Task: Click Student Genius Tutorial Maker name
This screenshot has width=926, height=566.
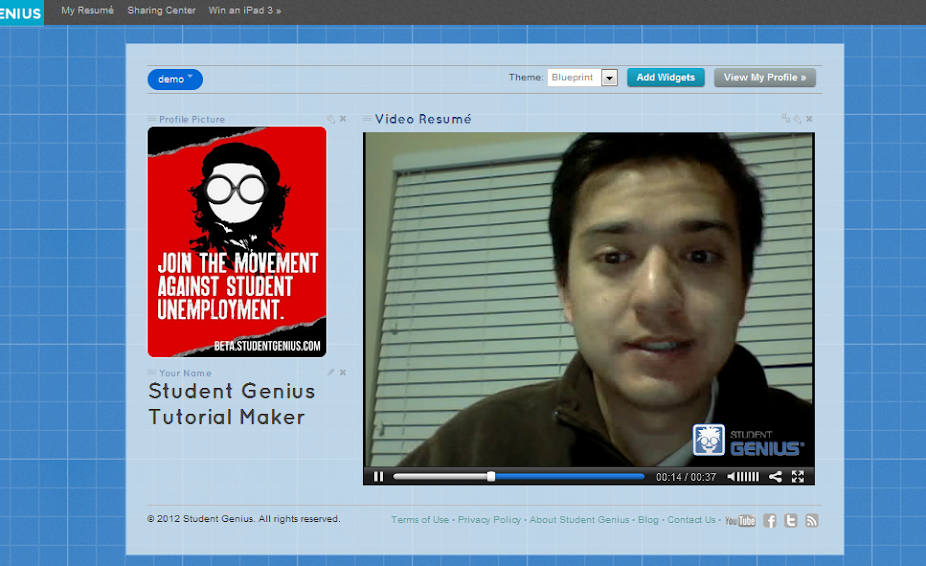Action: point(232,404)
